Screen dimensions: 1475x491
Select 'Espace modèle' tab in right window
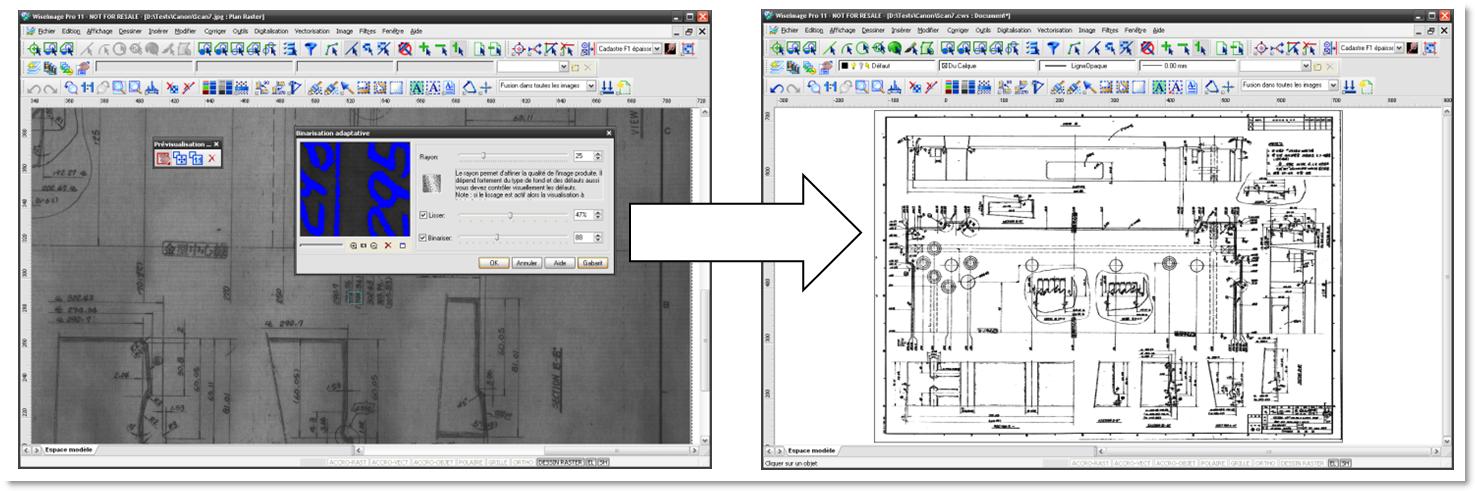pyautogui.click(x=812, y=451)
